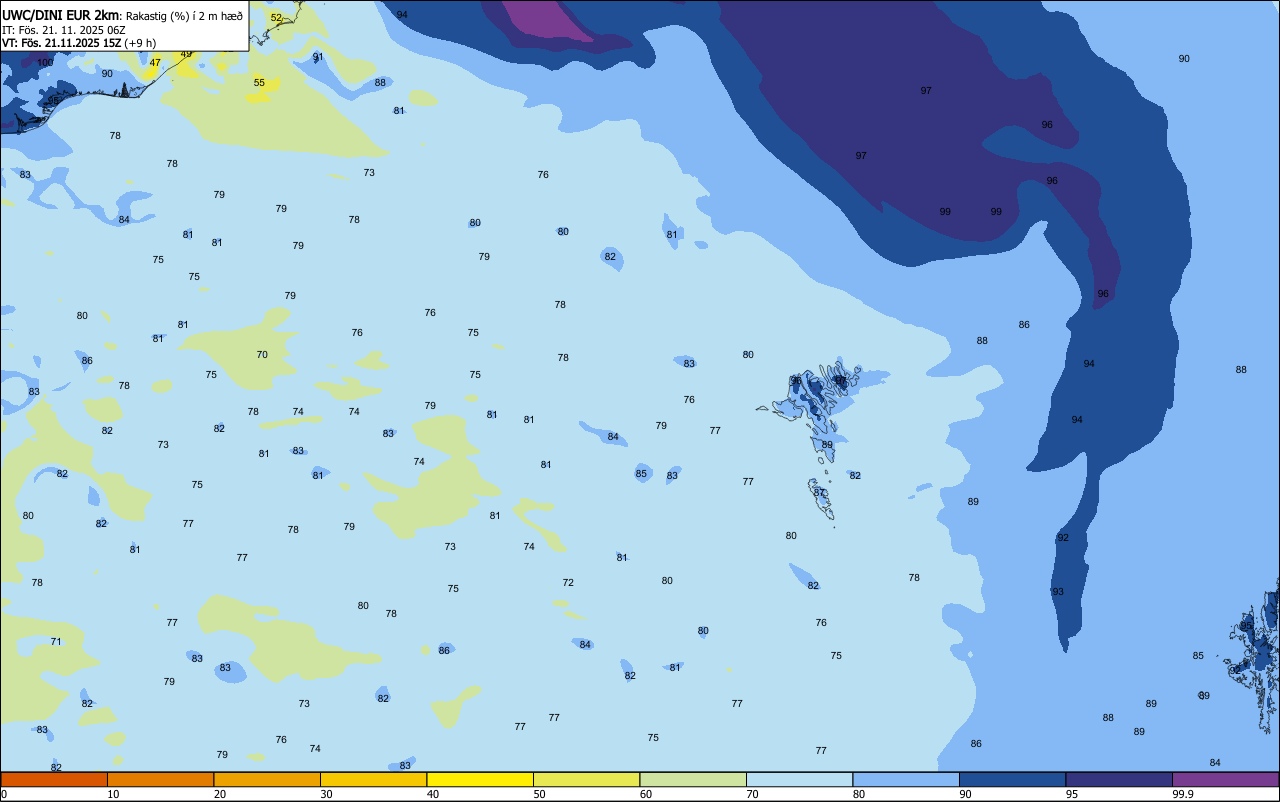Click the '99.9' legend tick label
Screen dimensions: 1280x802
1183,794
